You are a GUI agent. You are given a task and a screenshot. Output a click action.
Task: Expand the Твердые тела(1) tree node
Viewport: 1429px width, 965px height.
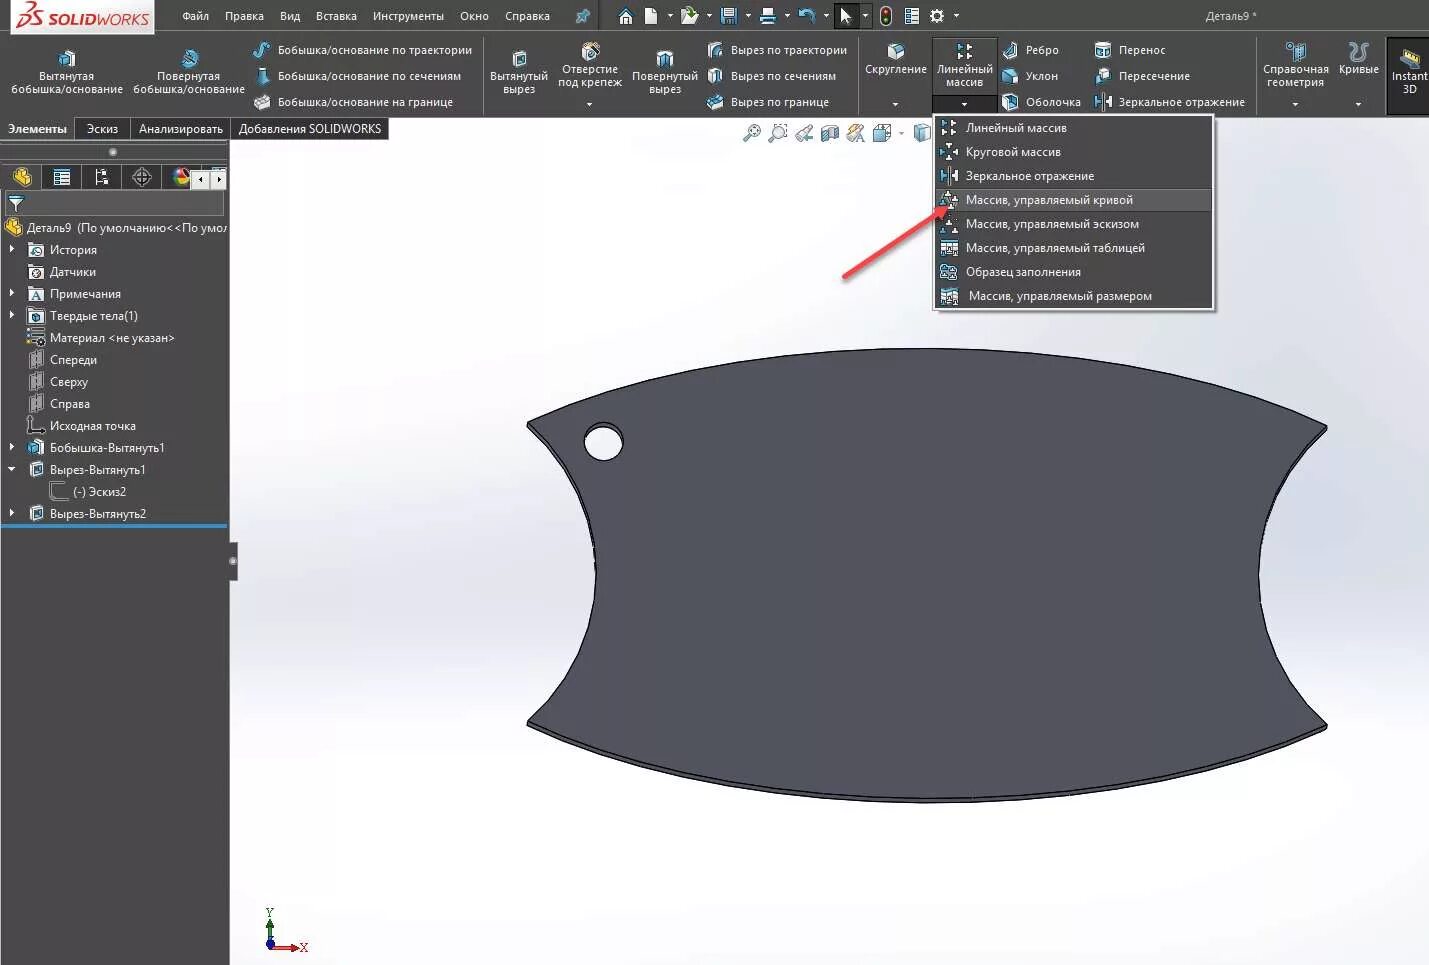coord(12,315)
